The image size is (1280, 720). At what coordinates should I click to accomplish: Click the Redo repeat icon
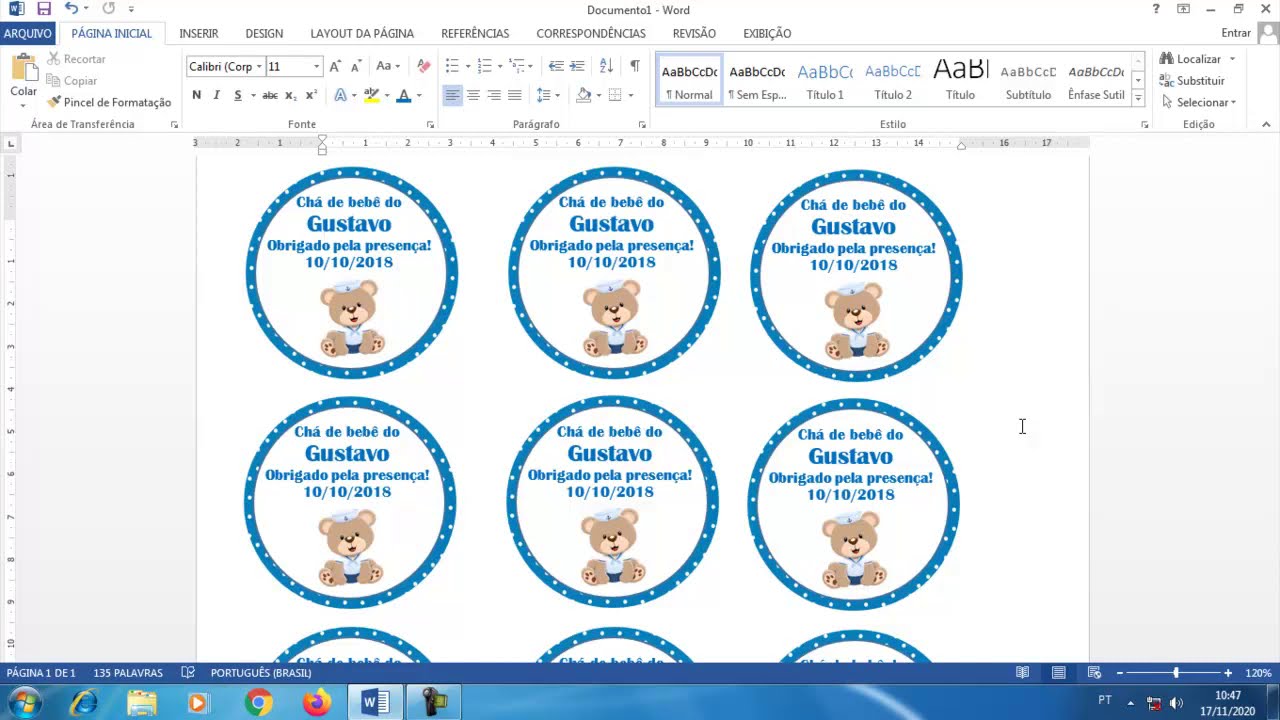tap(108, 9)
